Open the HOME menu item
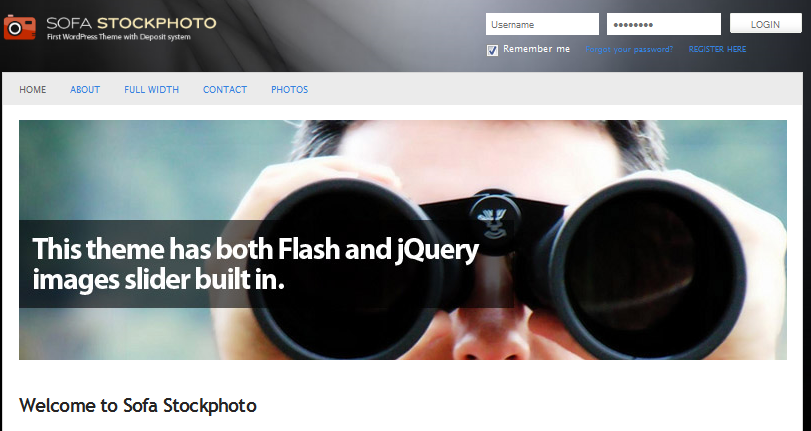 coord(33,90)
